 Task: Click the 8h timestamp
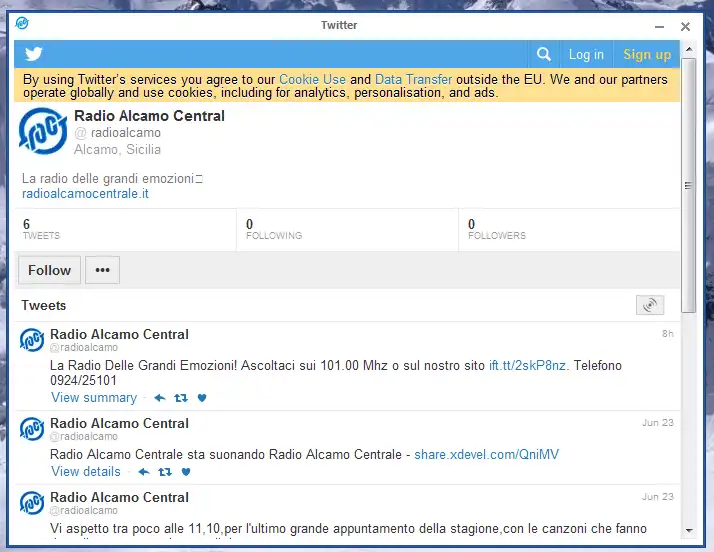[x=668, y=333]
